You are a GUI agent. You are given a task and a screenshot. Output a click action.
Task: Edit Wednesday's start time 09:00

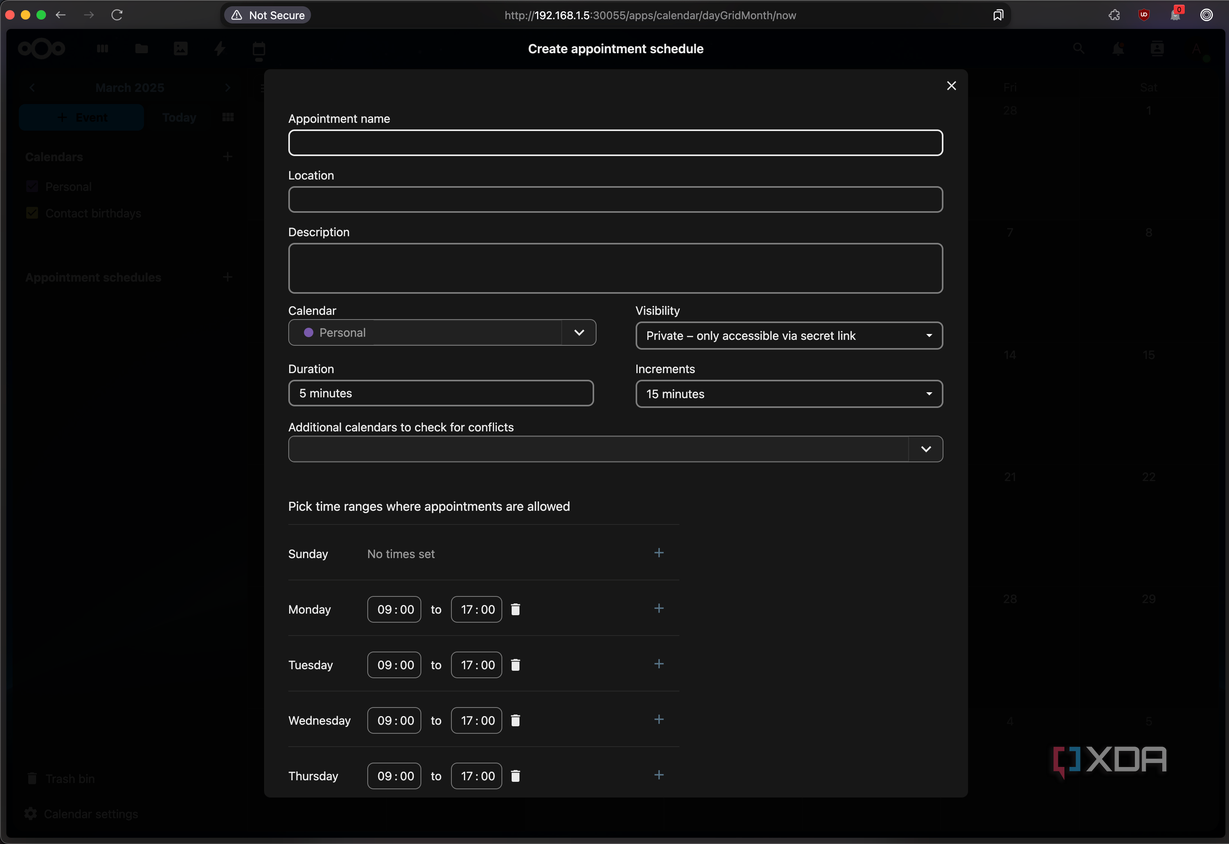point(394,720)
